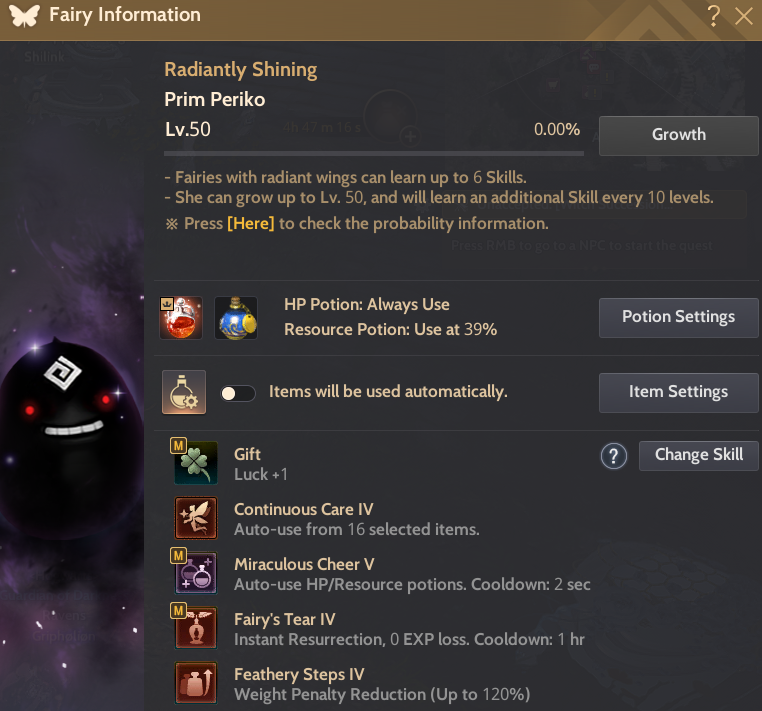Select the Feathery Steps IV weight icon

pos(195,682)
